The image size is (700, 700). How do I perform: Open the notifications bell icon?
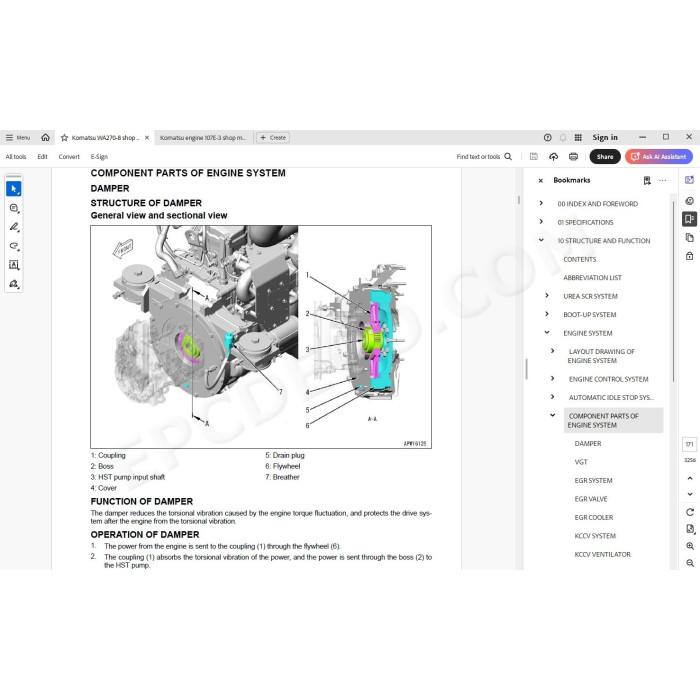point(563,138)
